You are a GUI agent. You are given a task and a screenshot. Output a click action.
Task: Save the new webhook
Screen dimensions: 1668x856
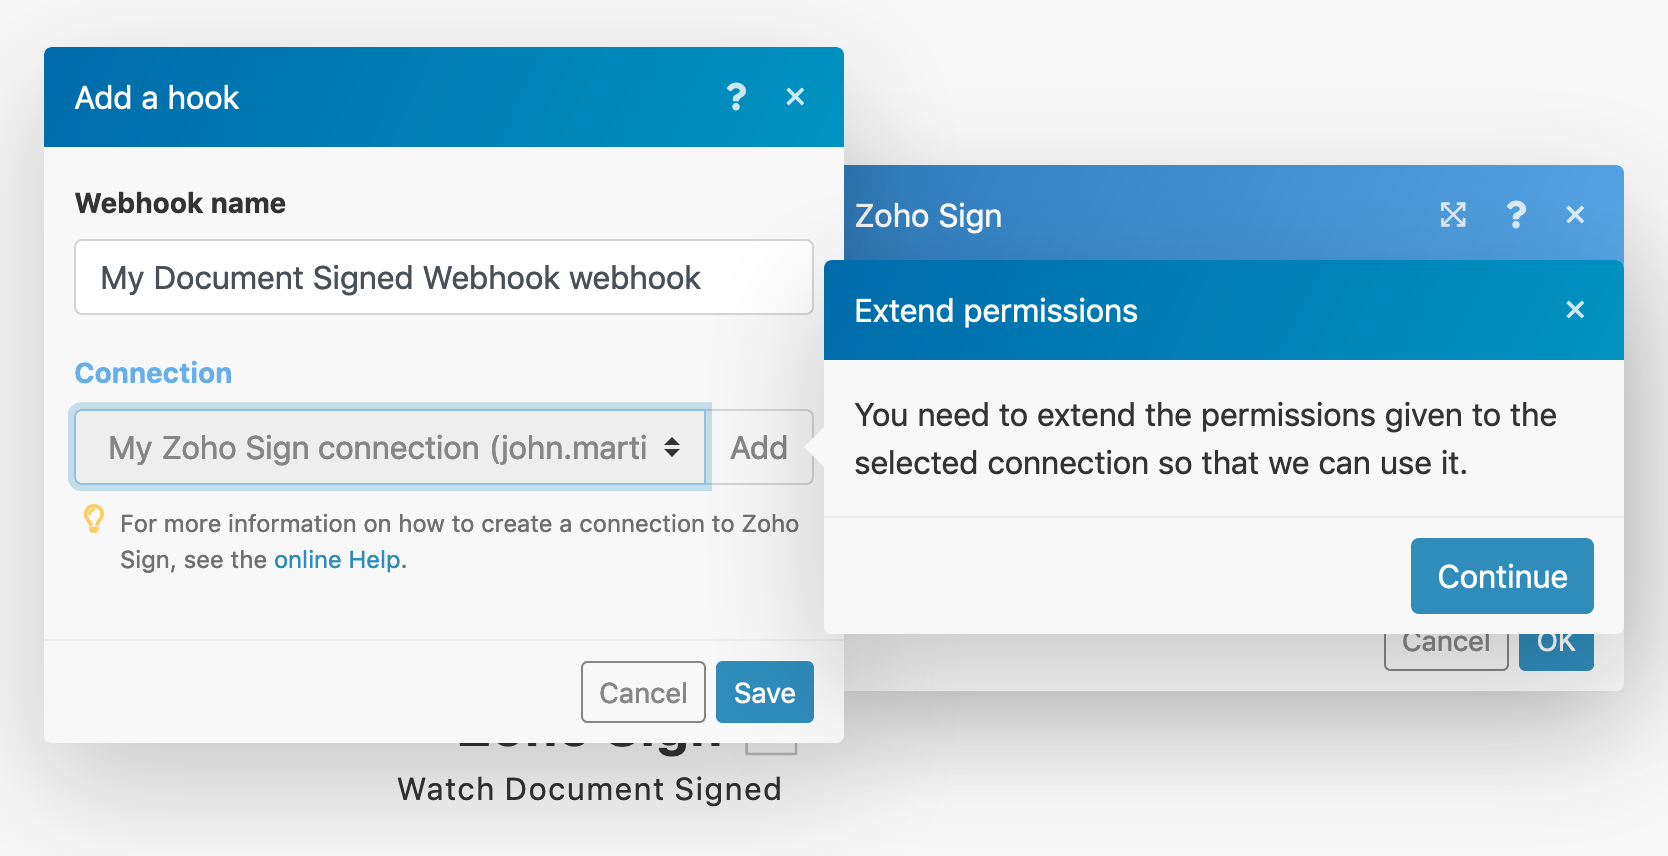click(x=764, y=692)
